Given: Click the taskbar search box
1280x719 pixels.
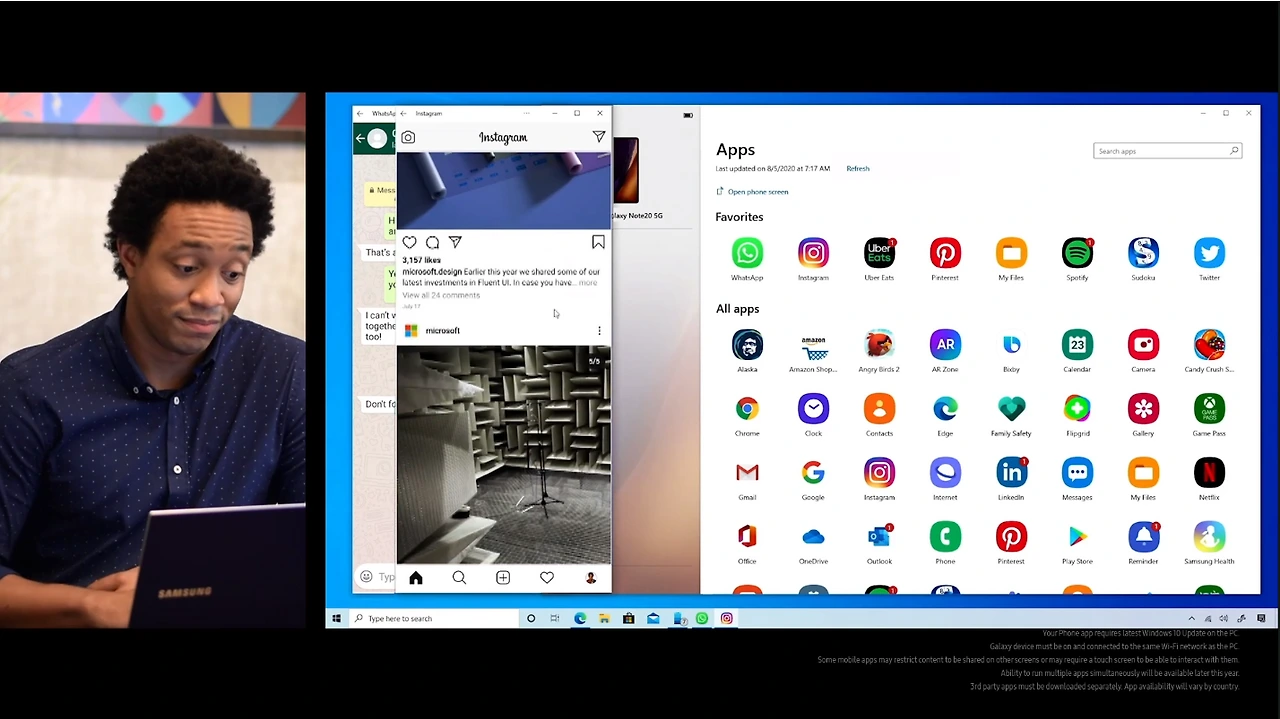Looking at the screenshot, I should 435,619.
